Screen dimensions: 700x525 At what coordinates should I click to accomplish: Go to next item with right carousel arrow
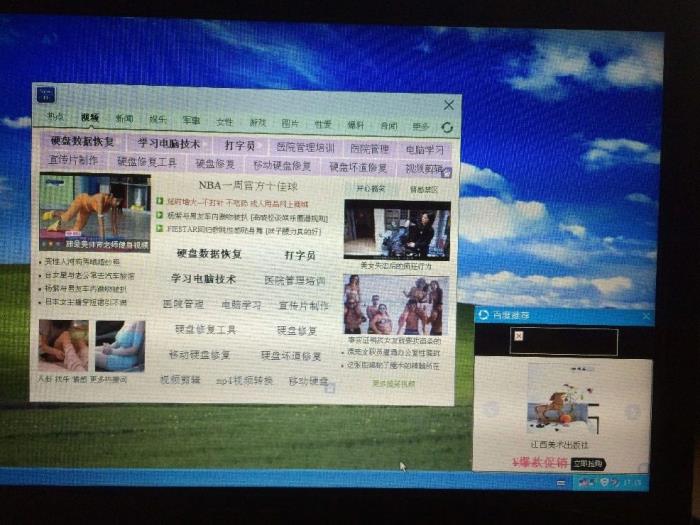pos(632,412)
